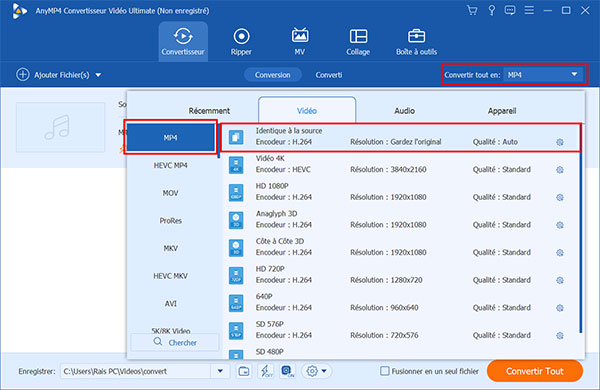Choose the SD 576P profile
The image size is (600, 390).
tap(401, 330)
